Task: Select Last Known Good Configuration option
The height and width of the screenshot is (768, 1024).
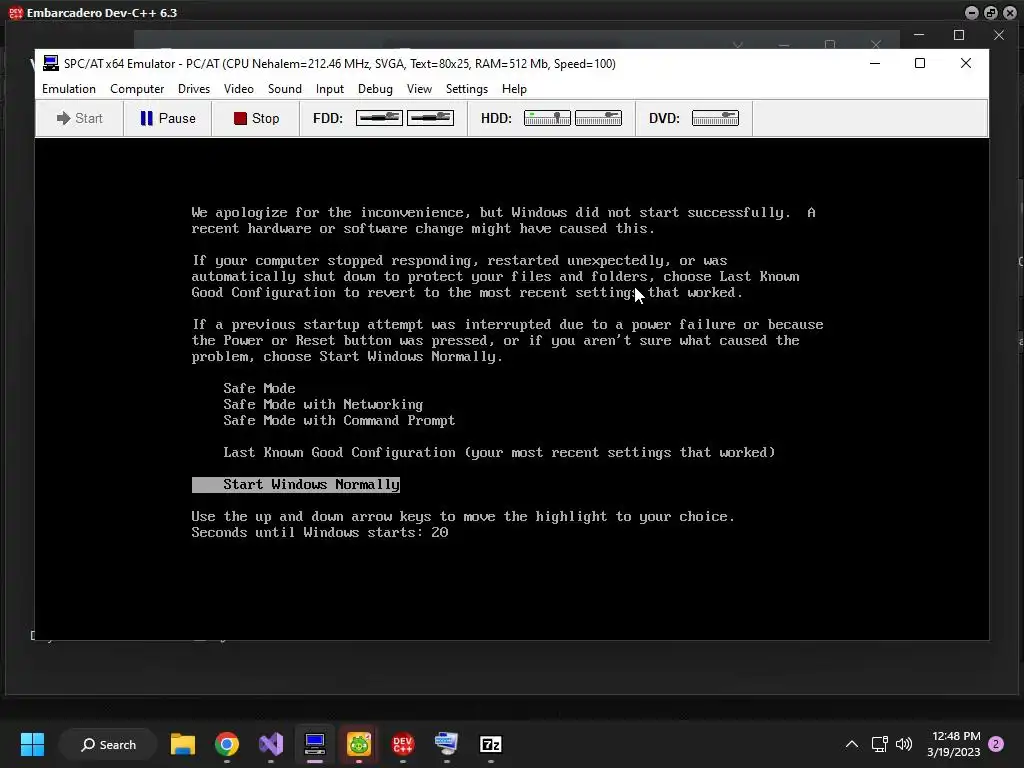Action: [x=499, y=453]
